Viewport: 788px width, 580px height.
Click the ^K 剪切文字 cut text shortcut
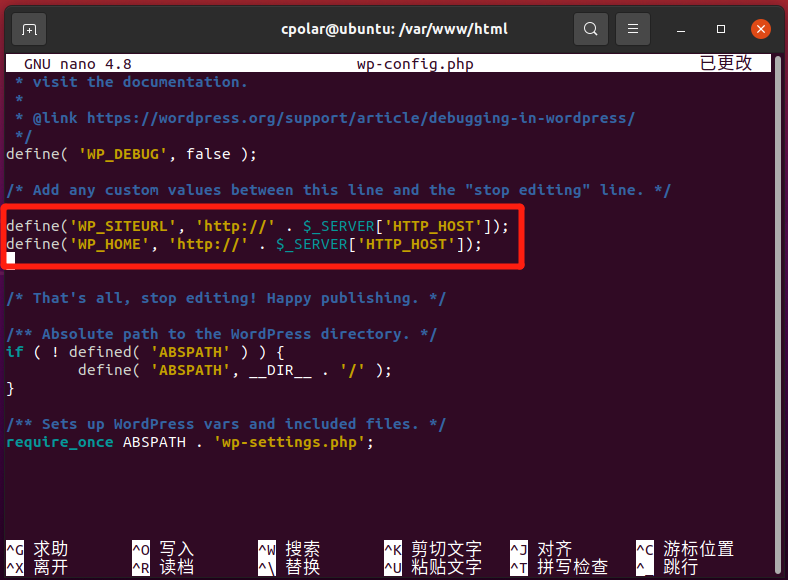pos(433,549)
